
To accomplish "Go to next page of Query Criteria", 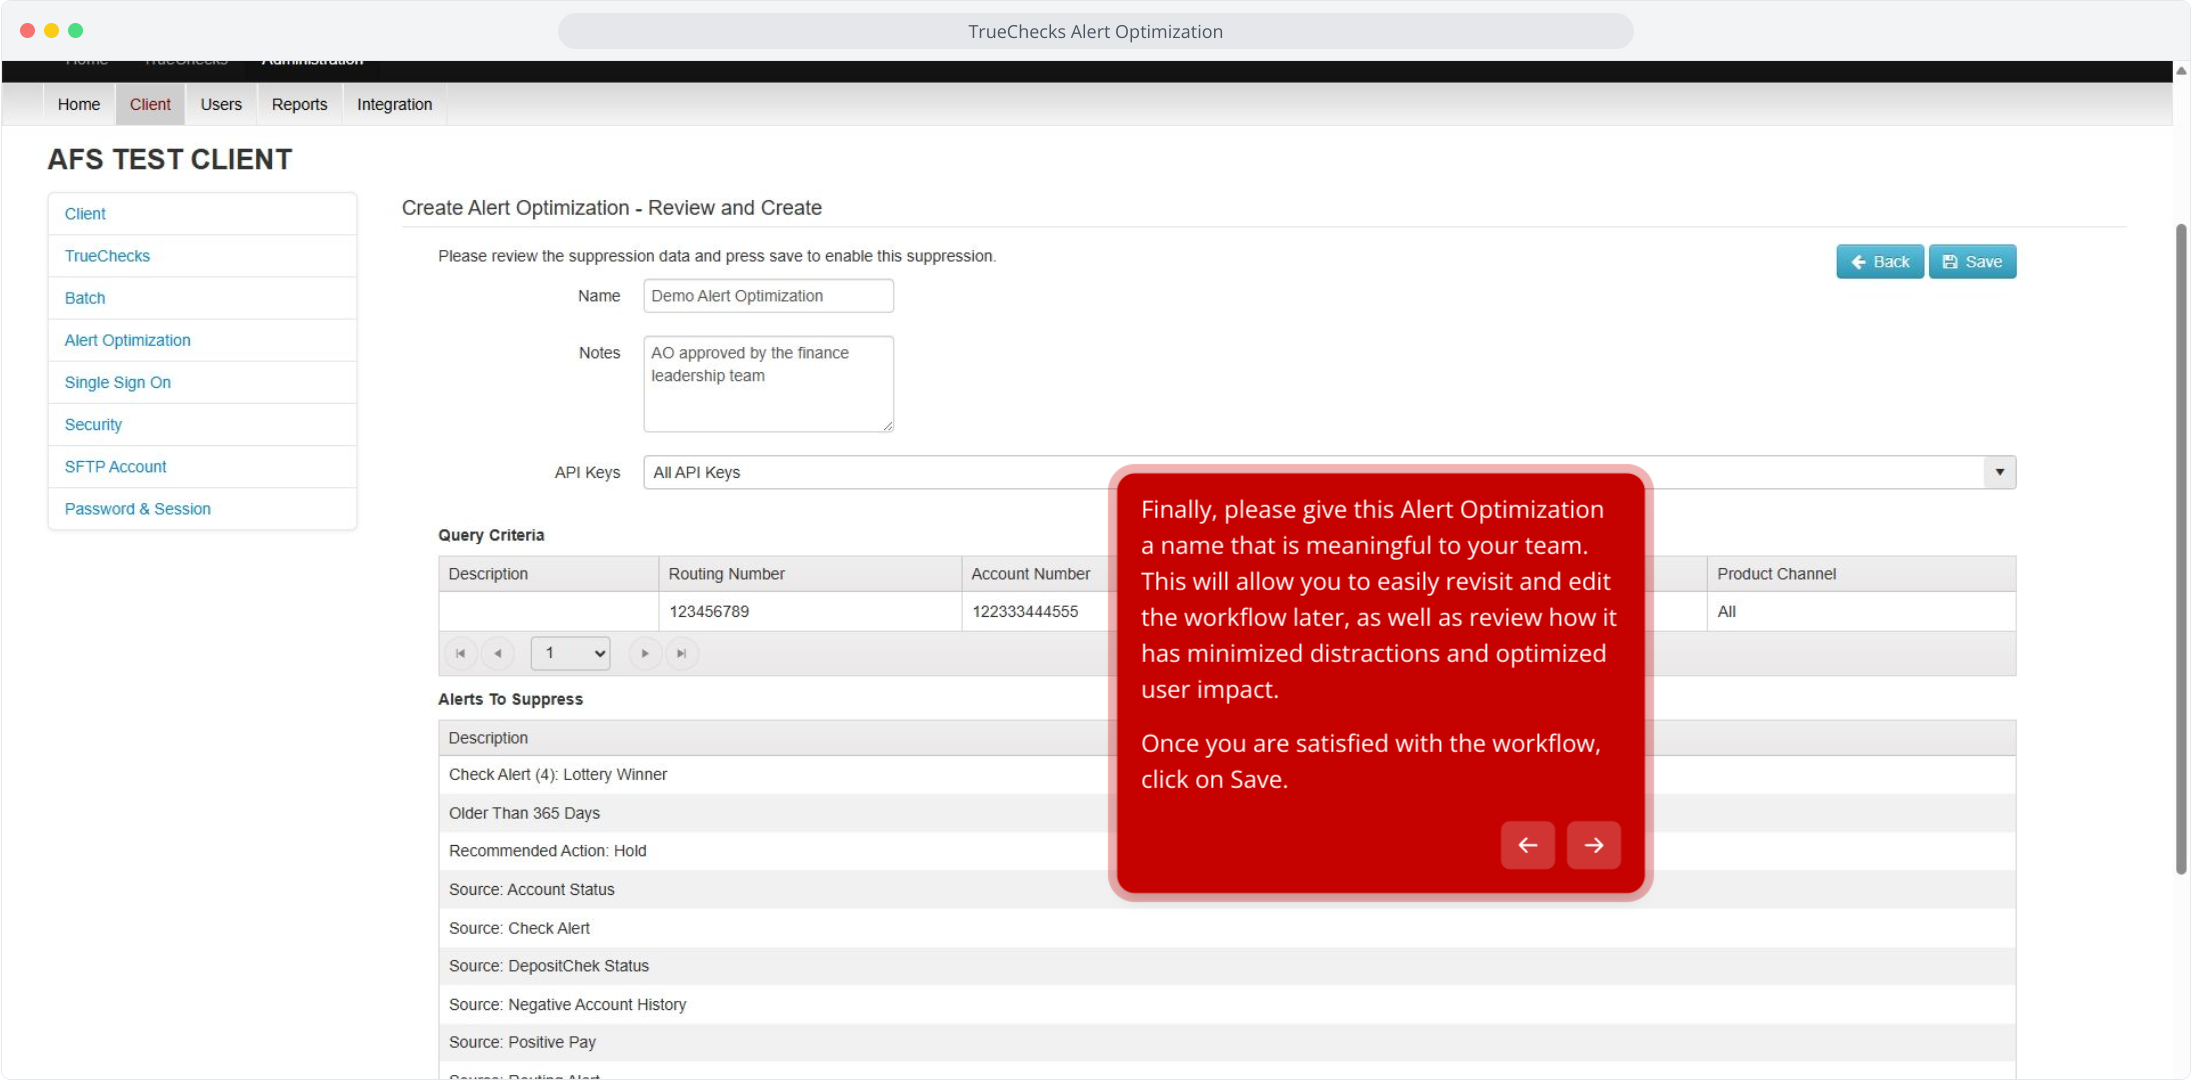I will coord(645,654).
